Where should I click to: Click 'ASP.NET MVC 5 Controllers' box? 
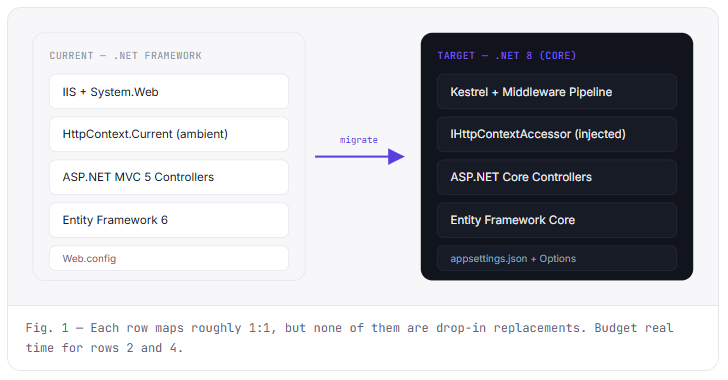pos(169,177)
